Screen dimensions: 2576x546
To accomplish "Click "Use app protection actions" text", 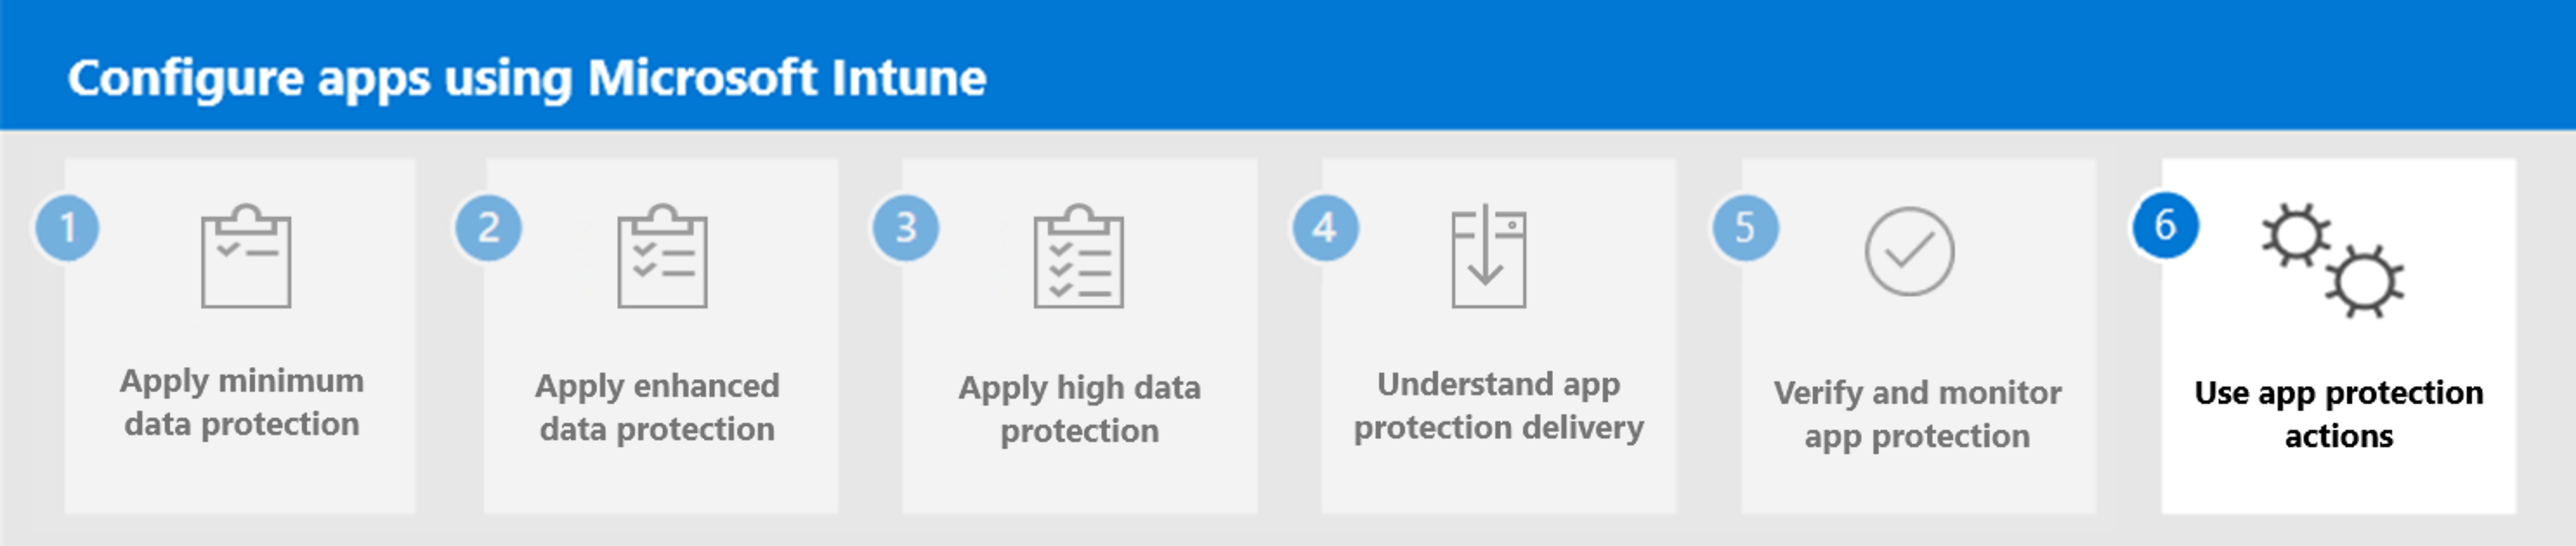I will [2338, 414].
